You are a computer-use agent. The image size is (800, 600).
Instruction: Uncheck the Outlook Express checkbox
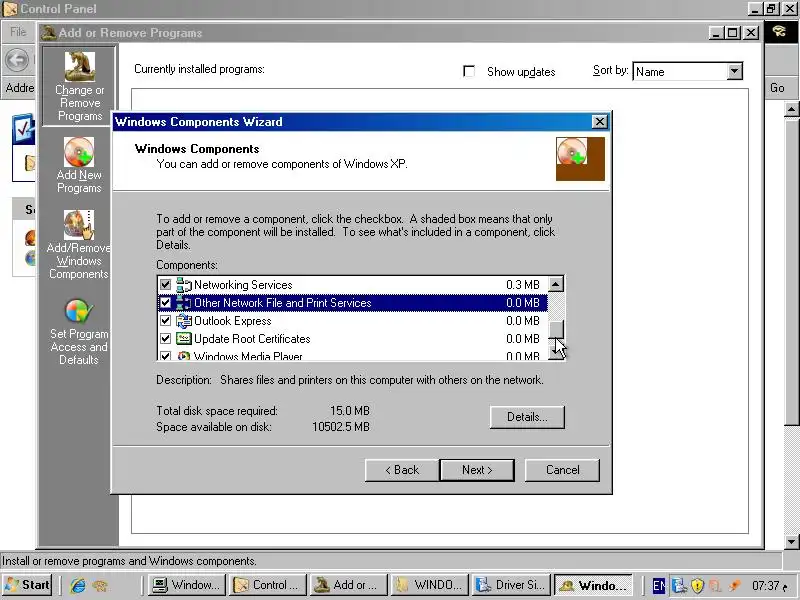point(165,321)
